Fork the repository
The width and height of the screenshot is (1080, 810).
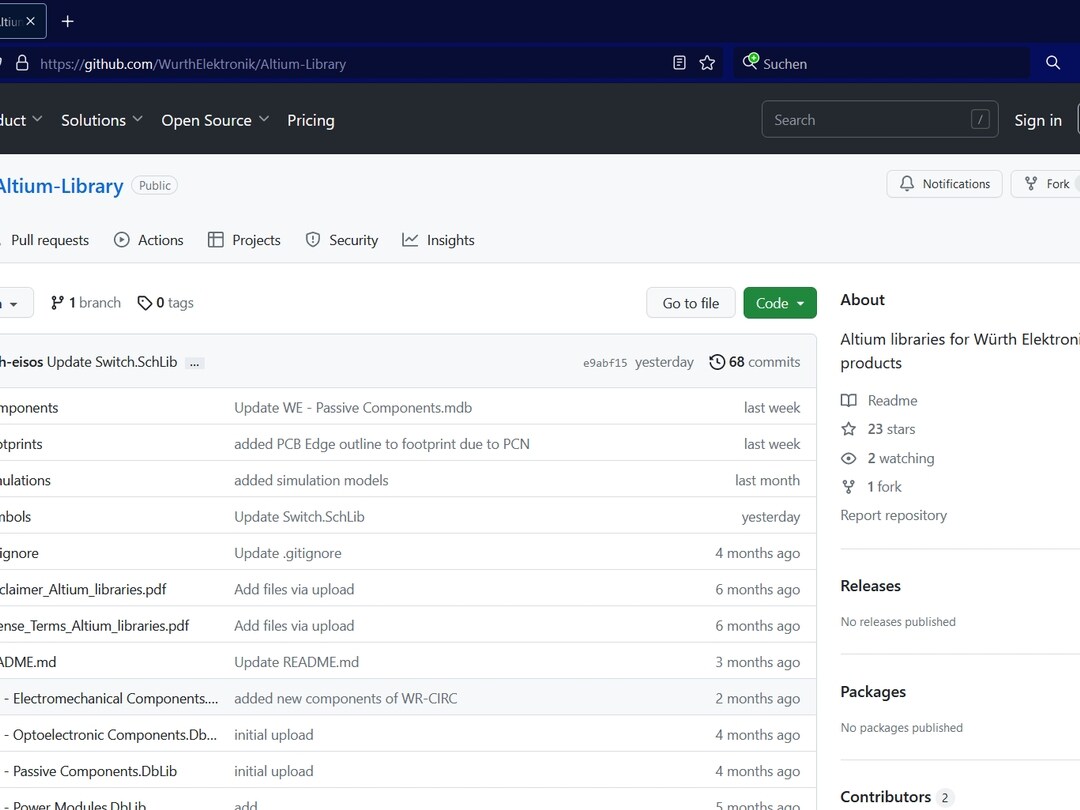click(1047, 184)
